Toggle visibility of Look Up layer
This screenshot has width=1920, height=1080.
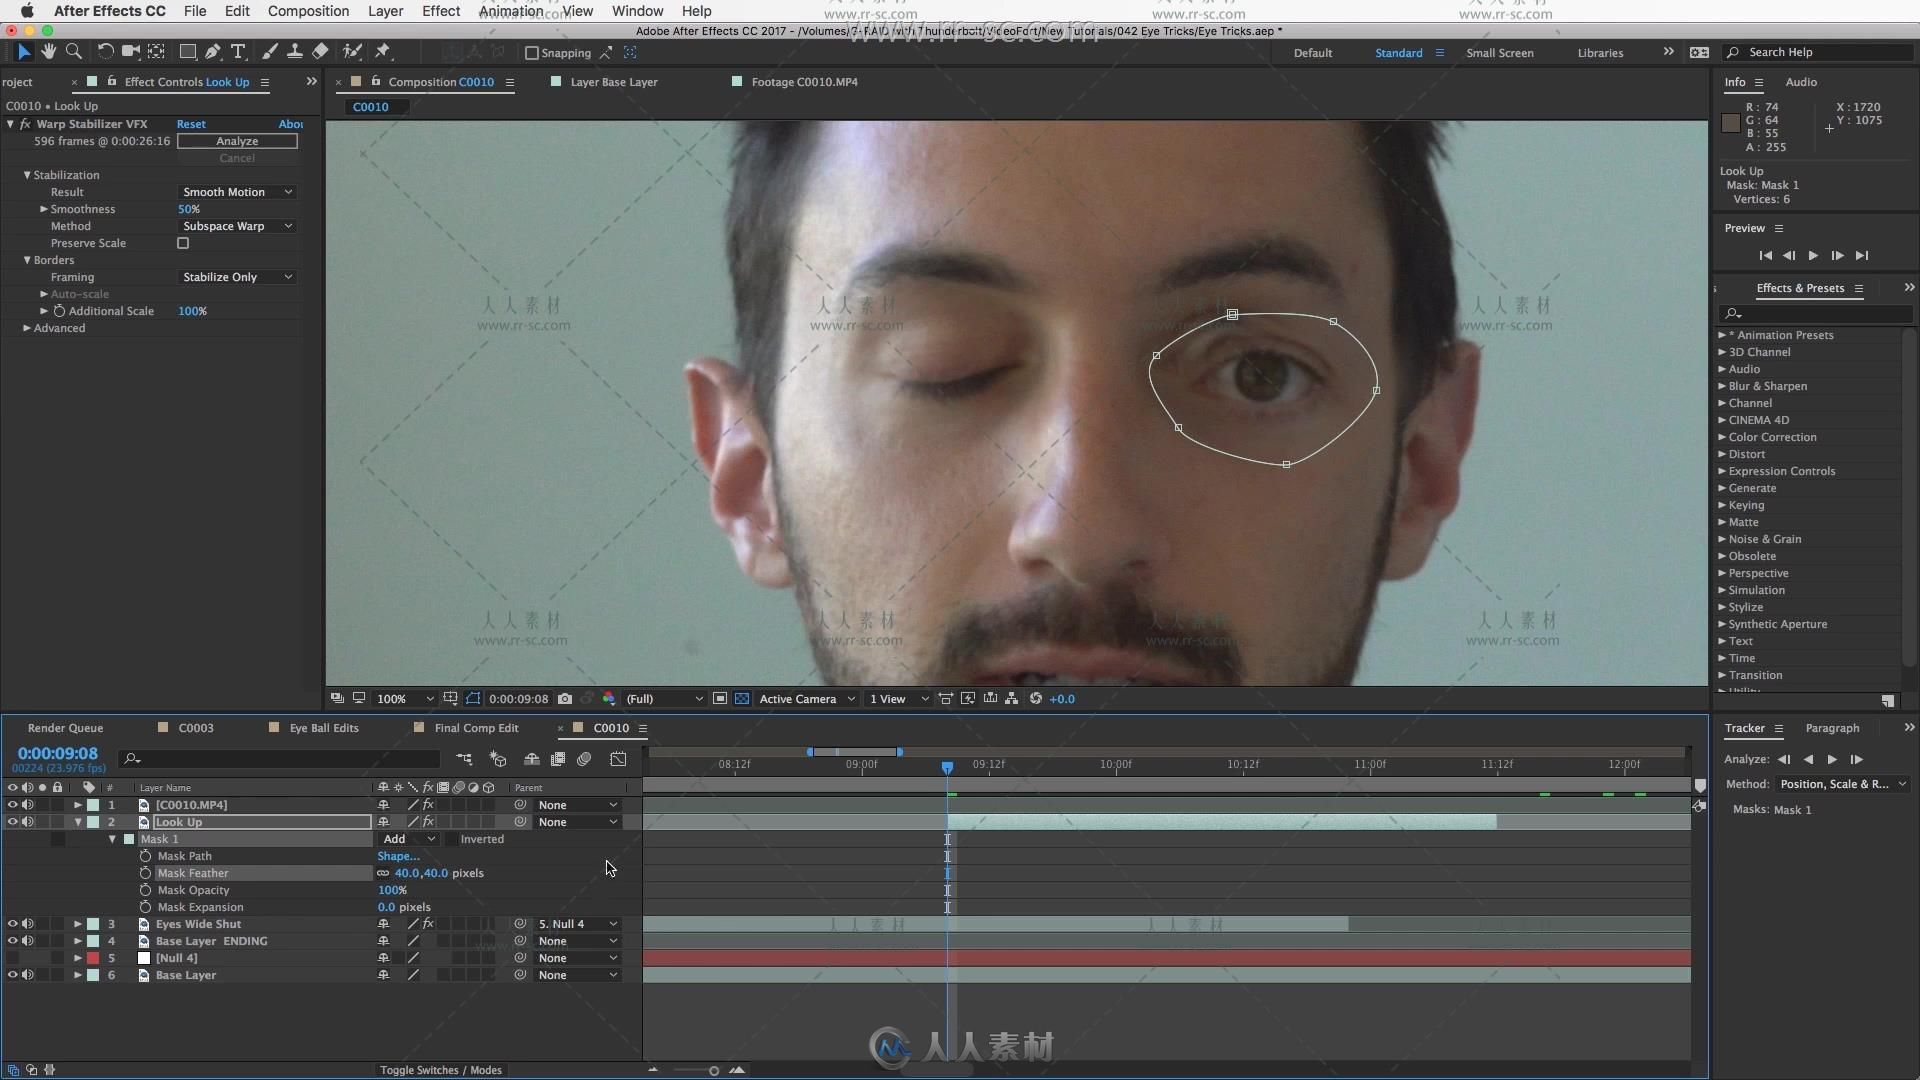(x=11, y=820)
